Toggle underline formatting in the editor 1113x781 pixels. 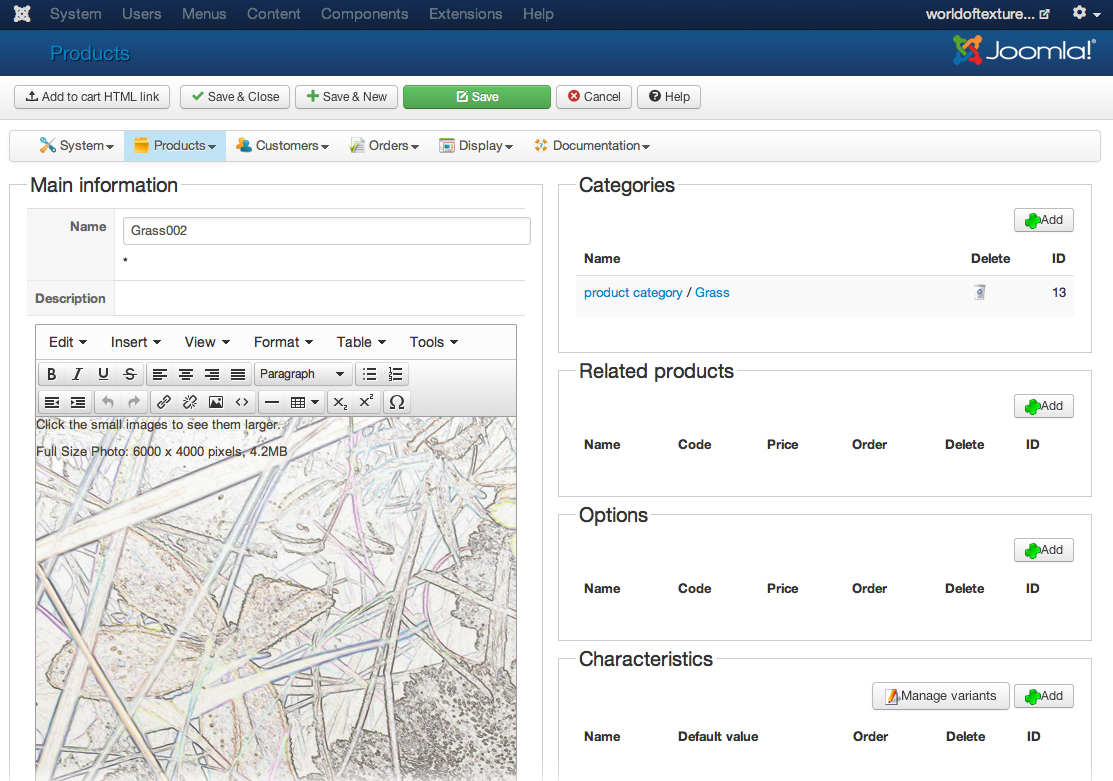point(103,374)
